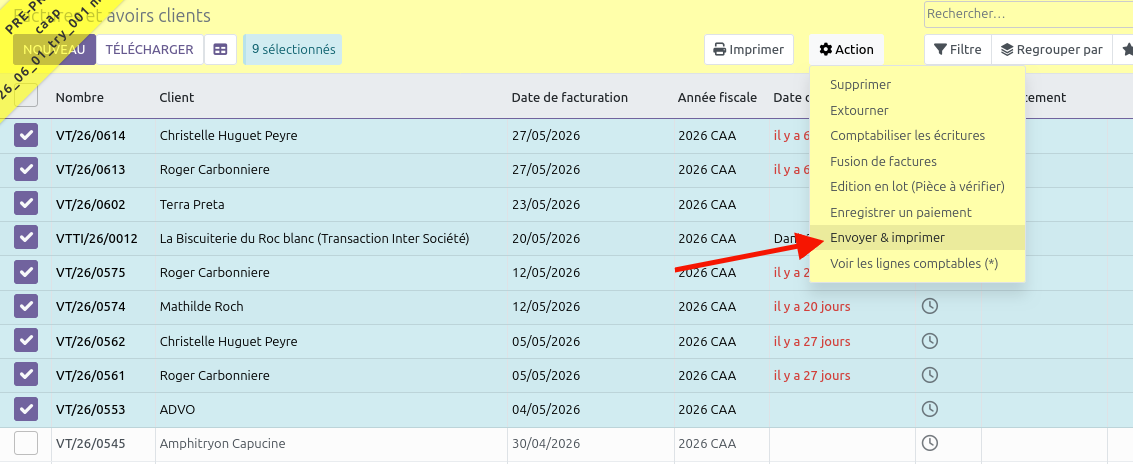Click the TÉLÉCHARGER button
Image resolution: width=1133 pixels, height=464 pixels.
click(x=150, y=49)
